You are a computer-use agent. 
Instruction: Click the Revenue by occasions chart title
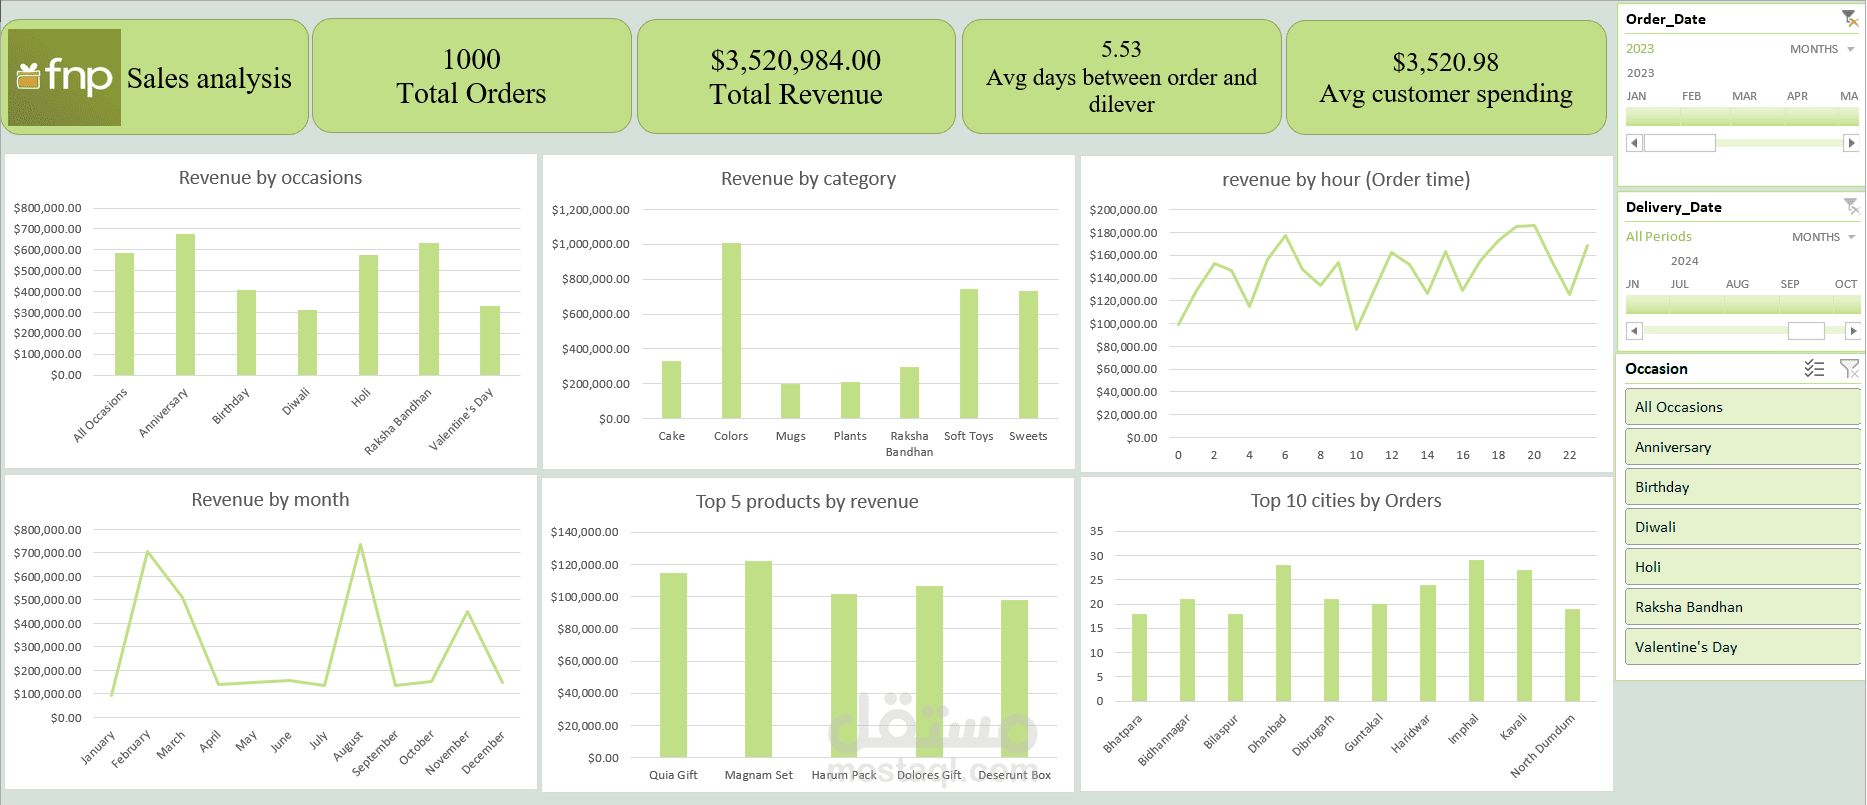coord(270,178)
